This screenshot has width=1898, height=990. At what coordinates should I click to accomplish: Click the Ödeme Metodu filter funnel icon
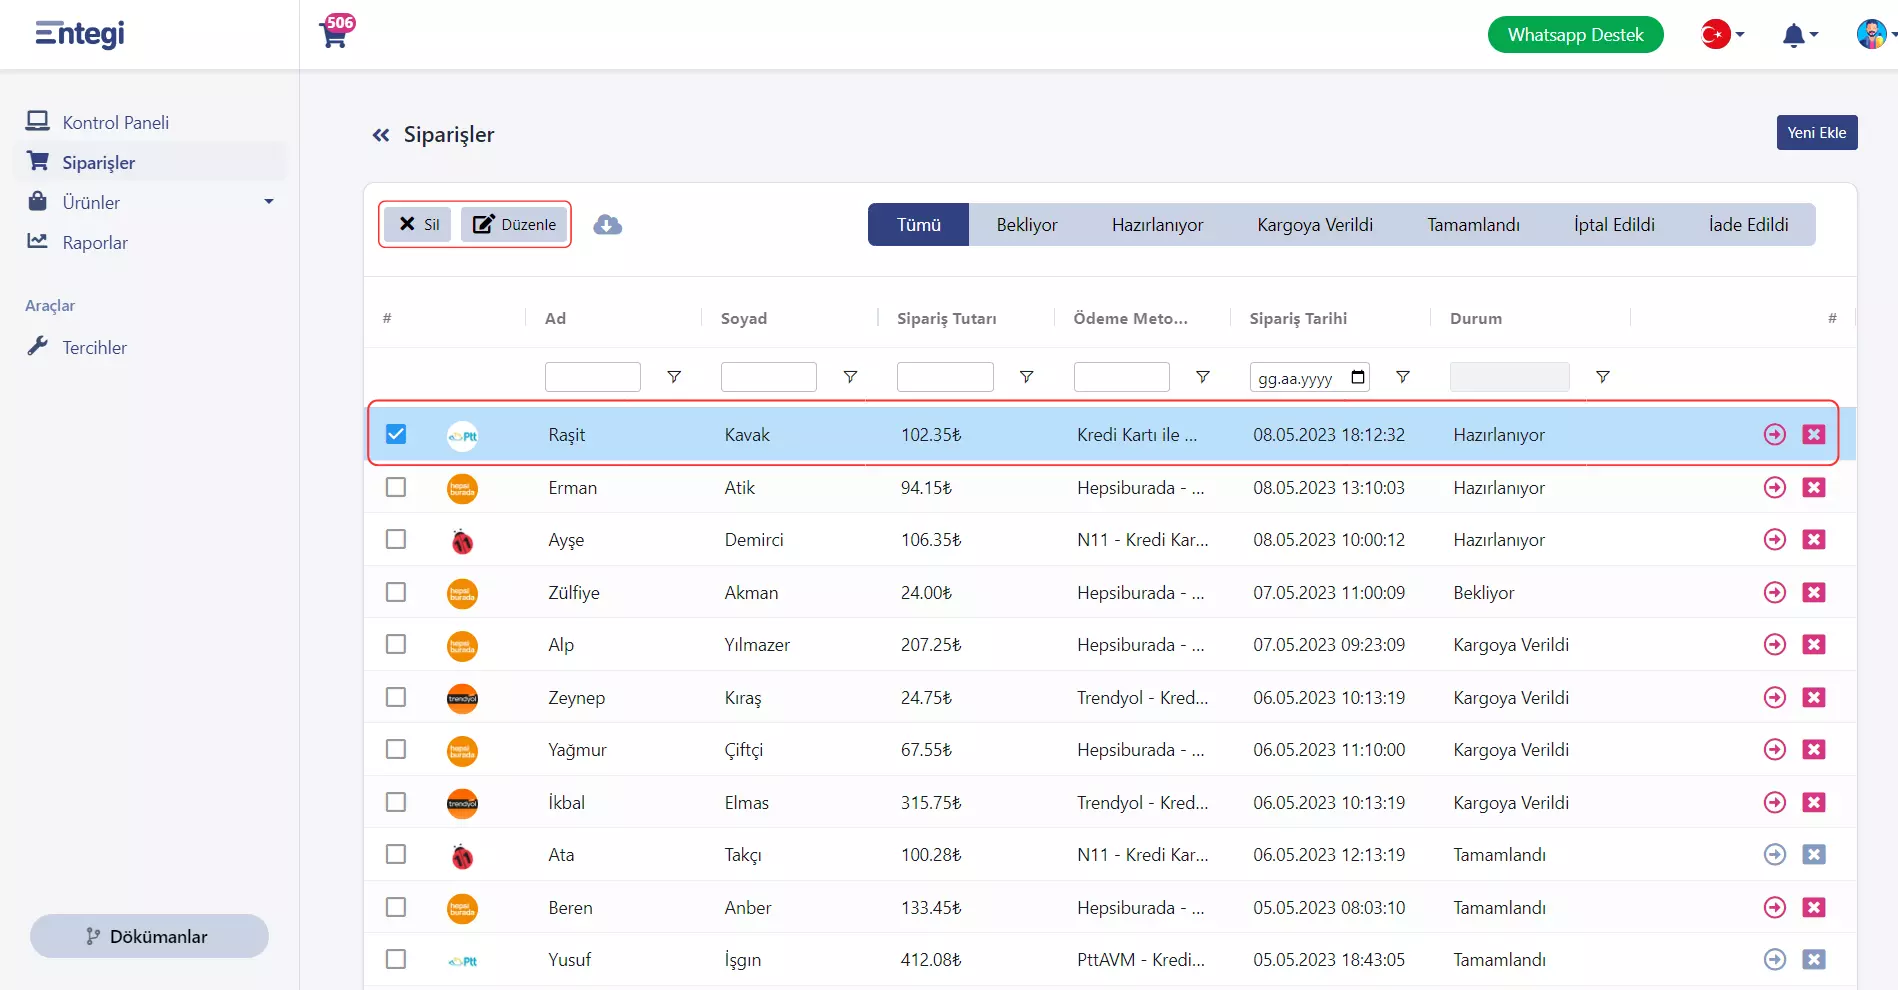click(x=1203, y=377)
